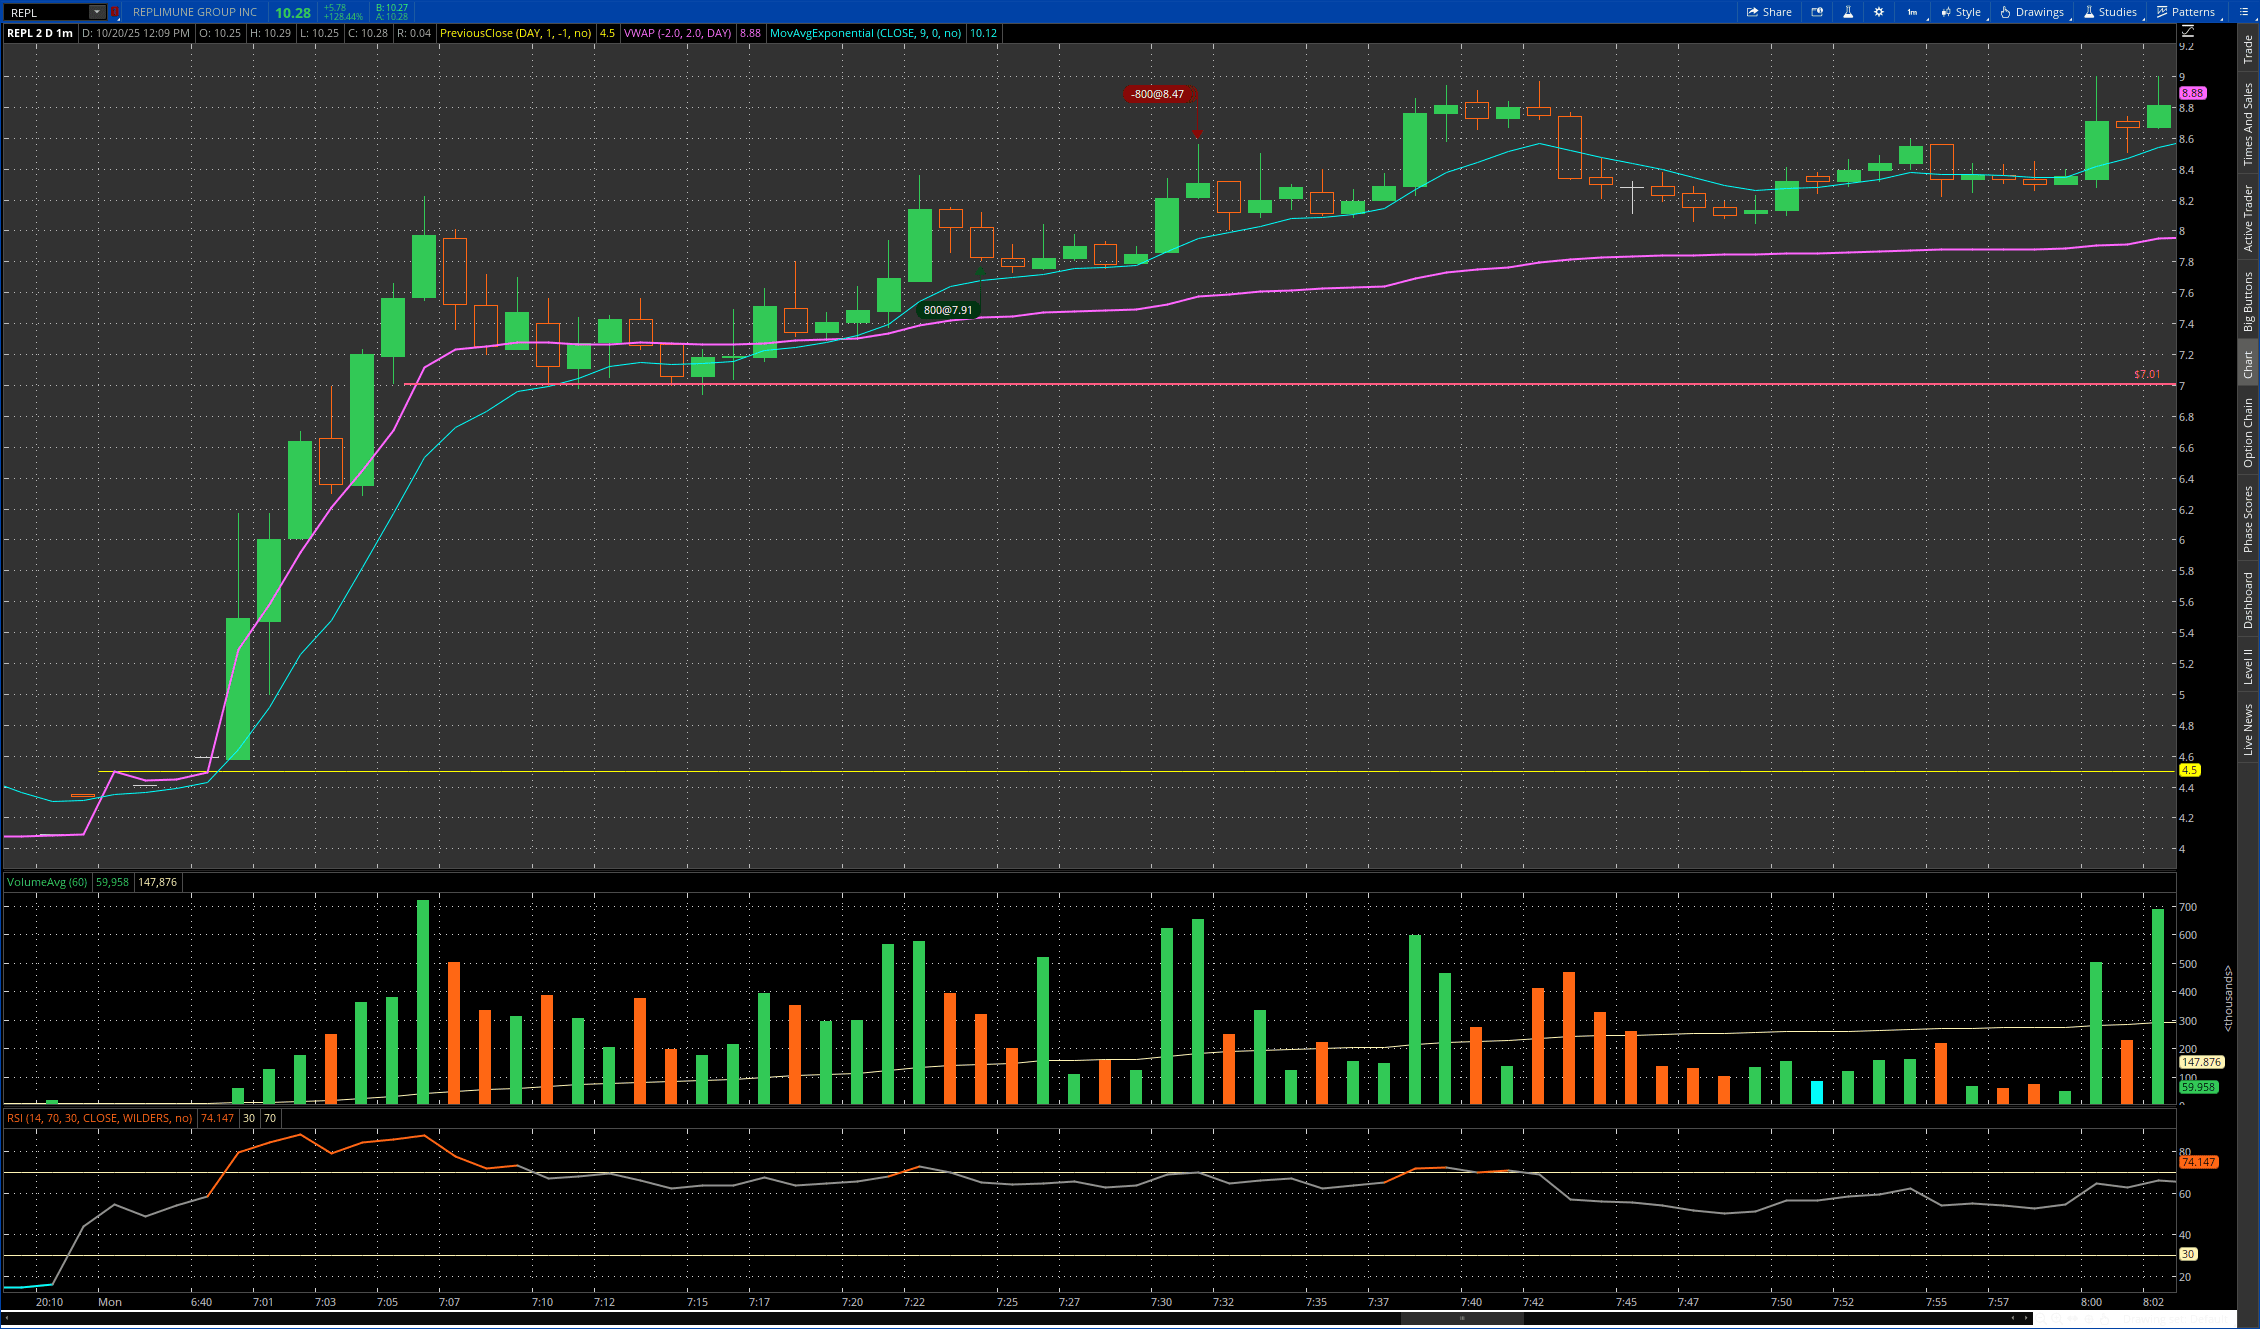Click the Share chart button

click(x=1768, y=12)
